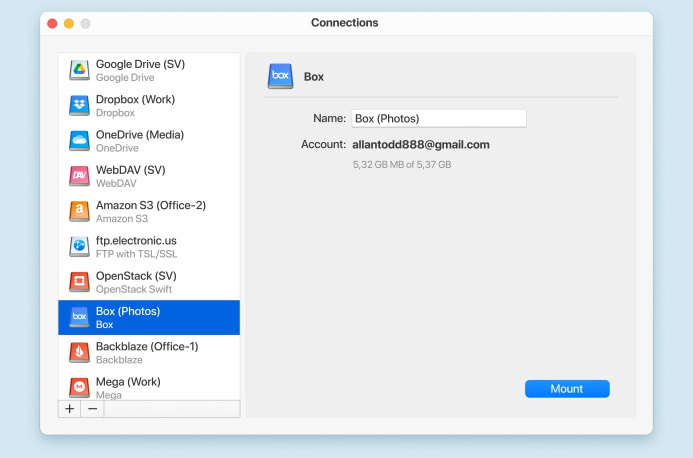Select the OpenStack (SV) connection label
This screenshot has width=693, height=458.
click(136, 276)
